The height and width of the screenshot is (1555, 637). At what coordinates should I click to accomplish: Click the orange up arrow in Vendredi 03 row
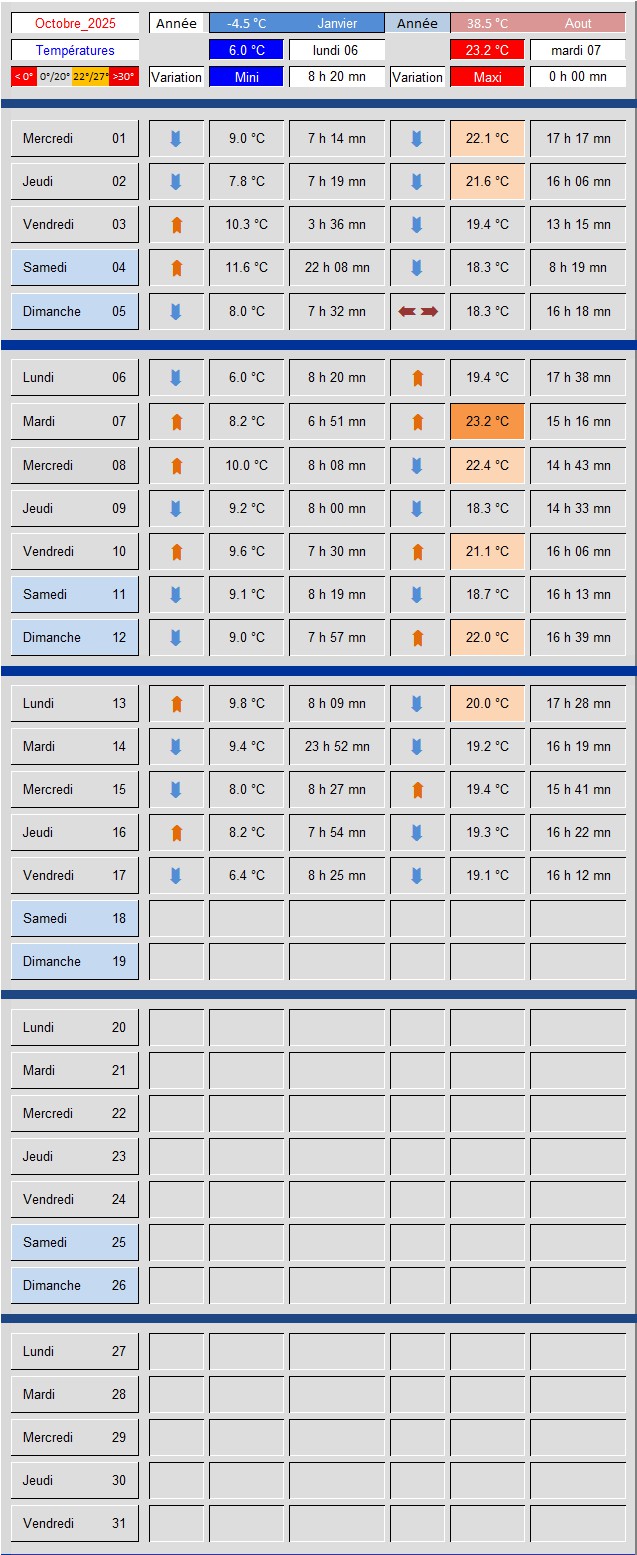pos(176,225)
